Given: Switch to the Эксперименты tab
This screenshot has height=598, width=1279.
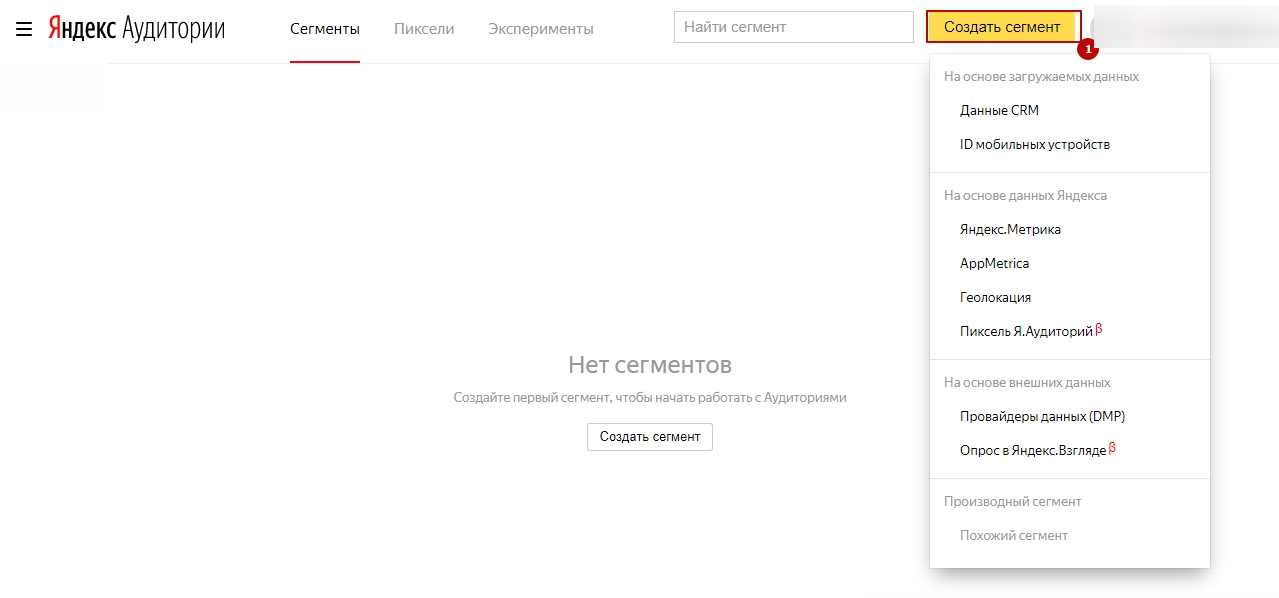Looking at the screenshot, I should tap(541, 29).
